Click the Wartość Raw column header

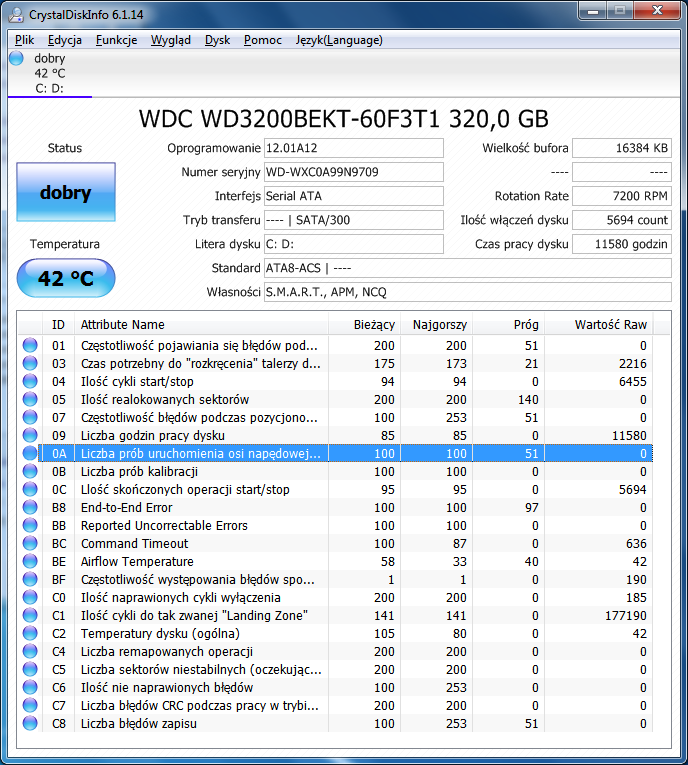(x=599, y=324)
